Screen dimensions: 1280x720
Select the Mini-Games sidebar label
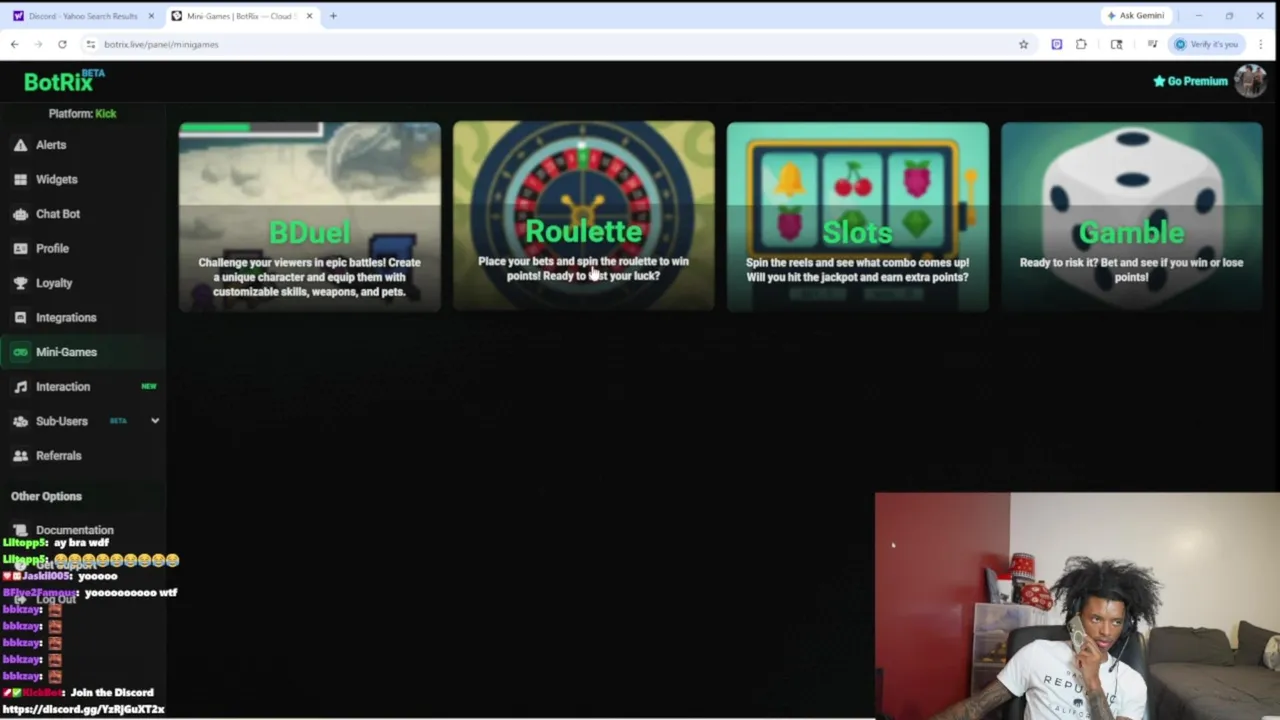[66, 352]
